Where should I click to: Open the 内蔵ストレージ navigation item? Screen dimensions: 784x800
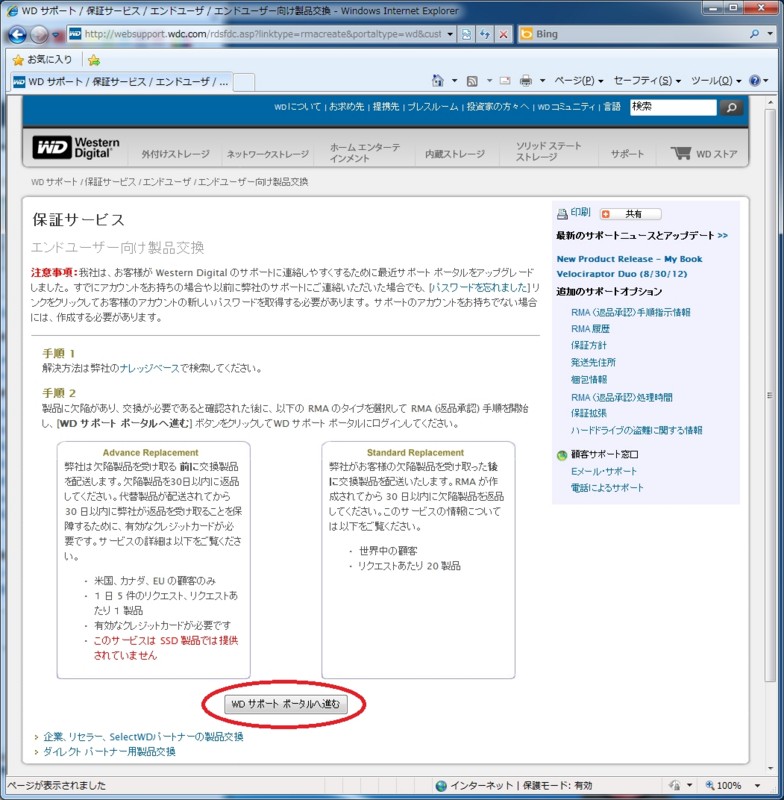455,154
